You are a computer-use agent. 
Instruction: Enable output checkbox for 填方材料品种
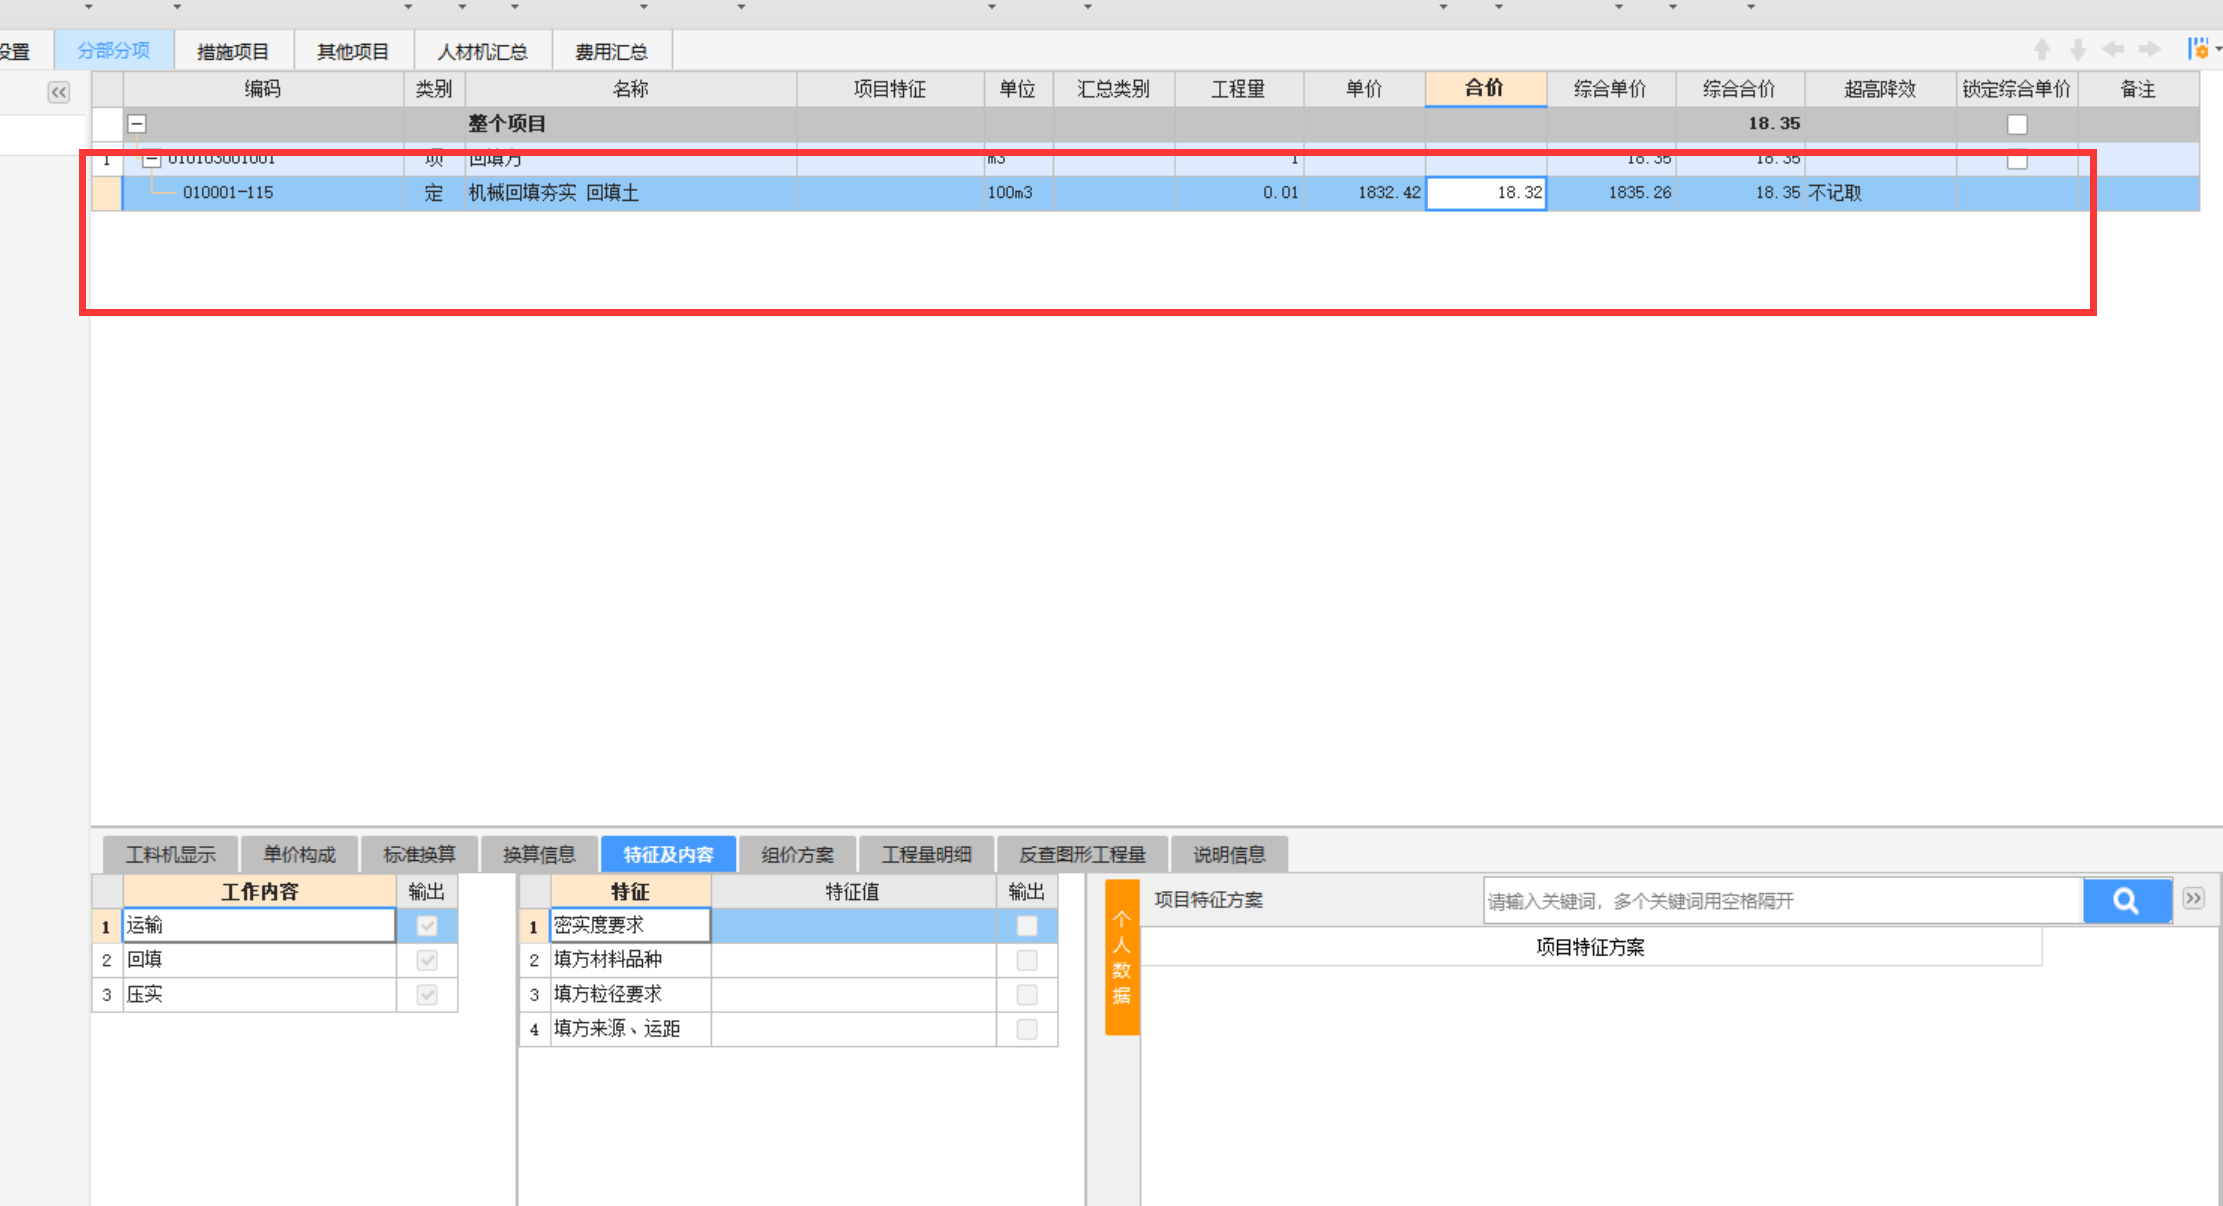tap(1027, 960)
